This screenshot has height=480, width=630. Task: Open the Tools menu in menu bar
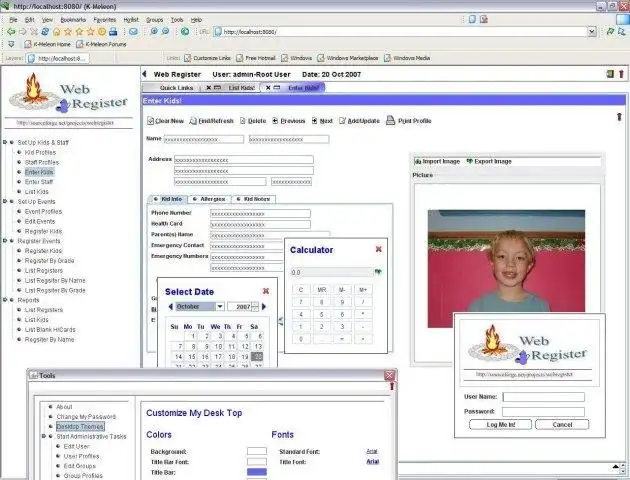coord(177,20)
